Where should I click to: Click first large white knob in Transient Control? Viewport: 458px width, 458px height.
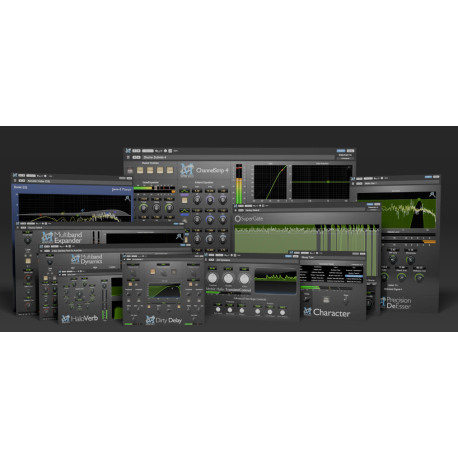212,278
